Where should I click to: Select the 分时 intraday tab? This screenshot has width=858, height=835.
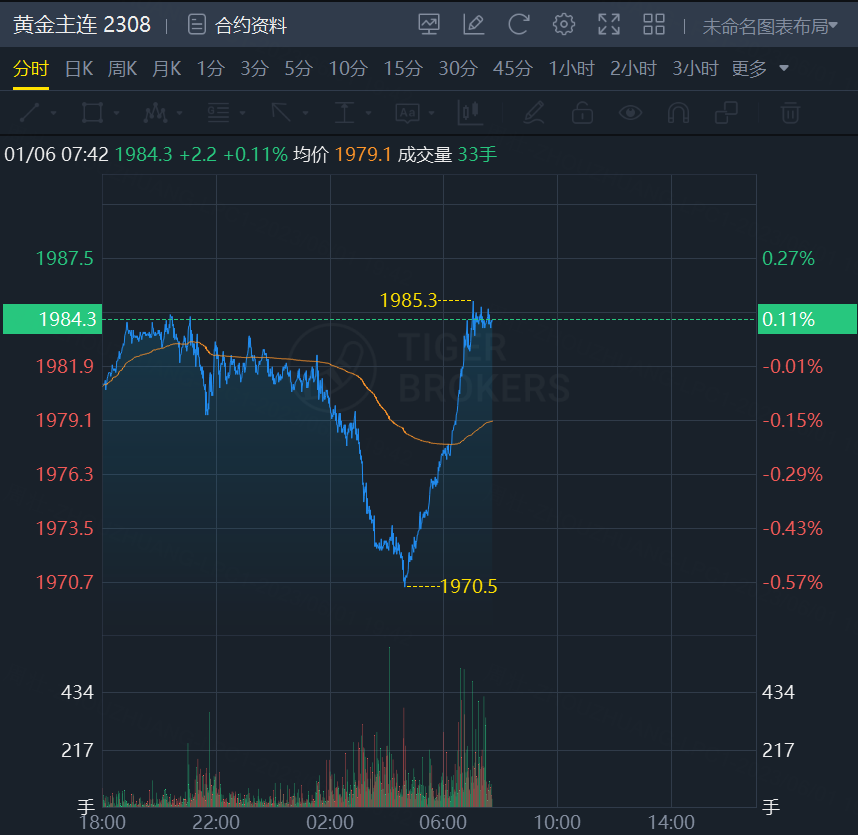tap(30, 69)
